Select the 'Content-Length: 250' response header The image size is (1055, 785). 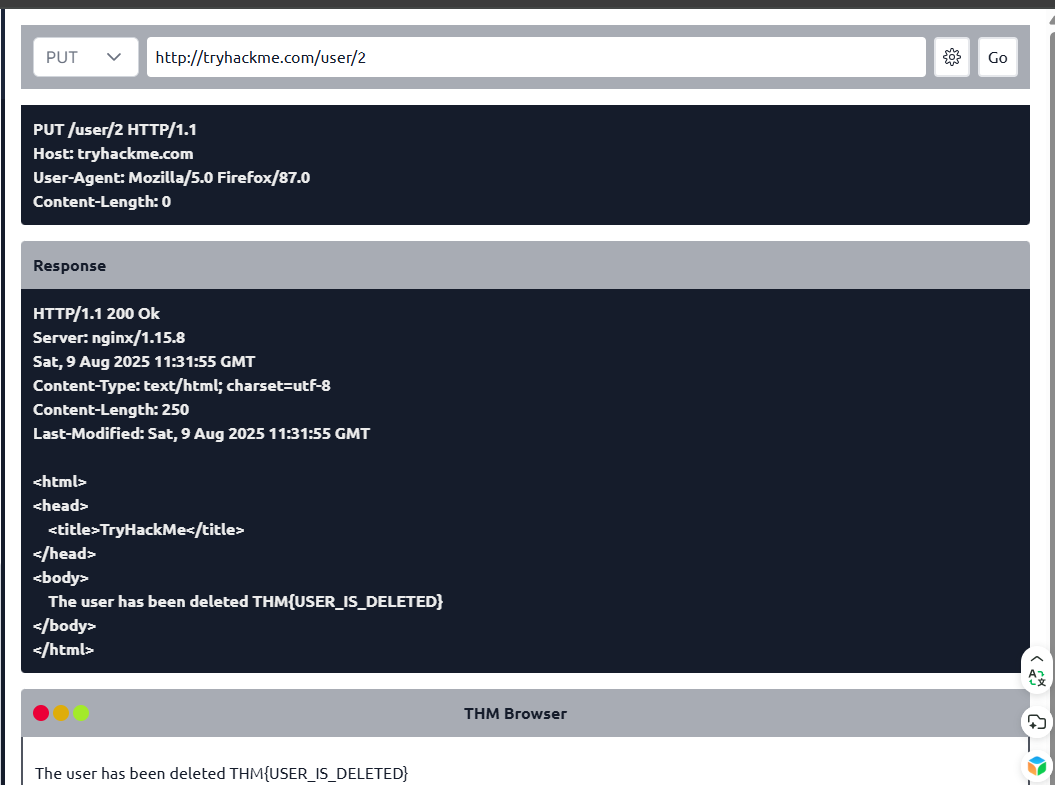111,410
